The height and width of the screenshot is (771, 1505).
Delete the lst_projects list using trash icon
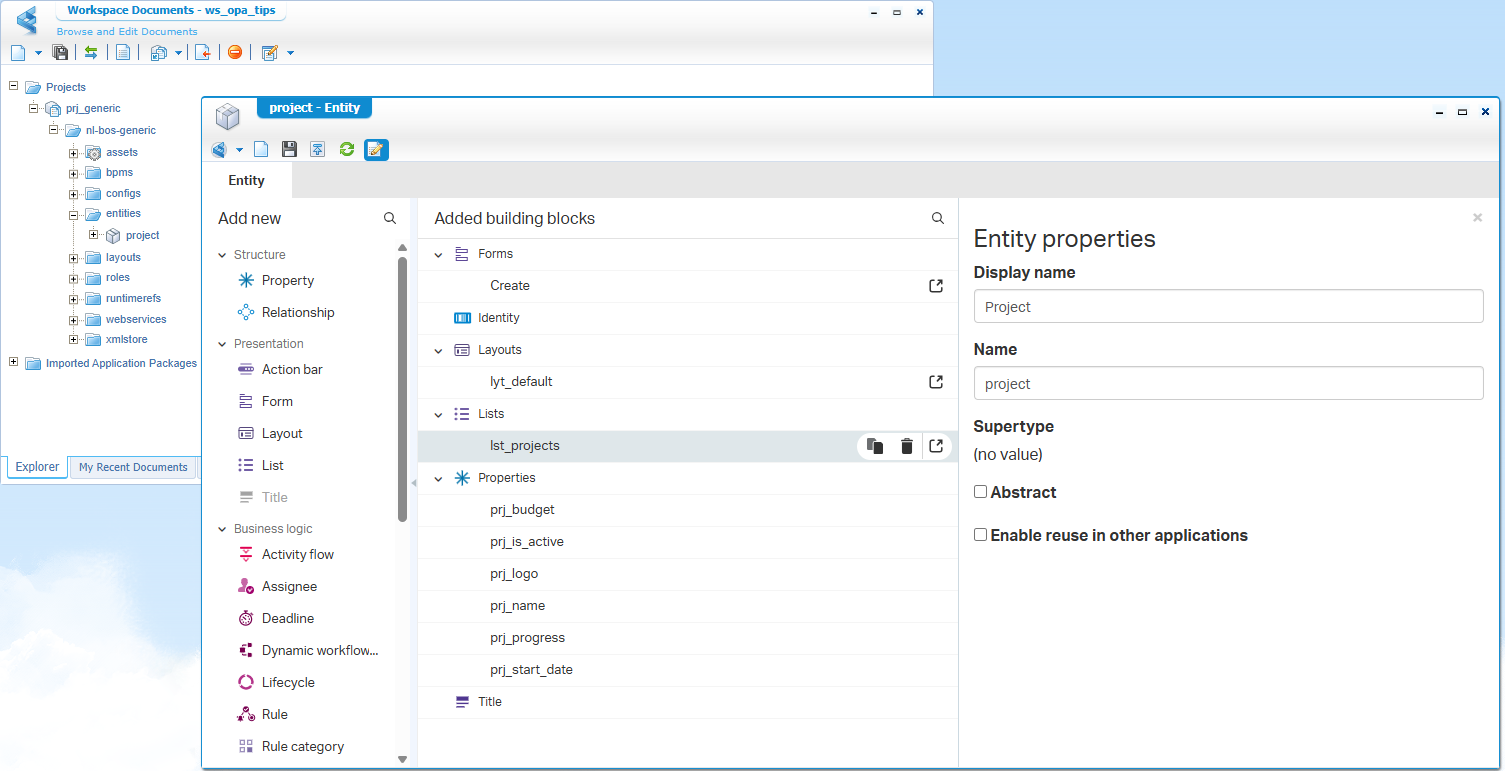coord(906,446)
